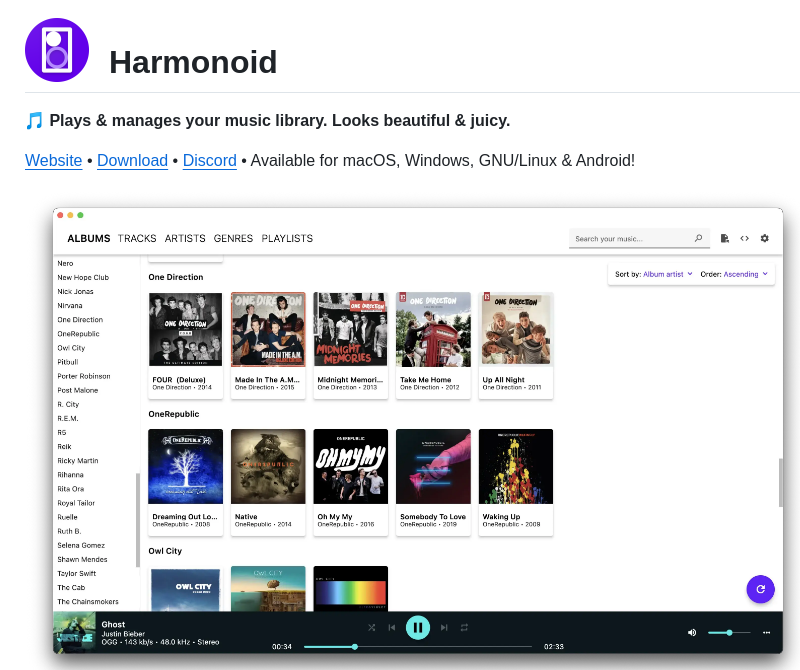This screenshot has height=670, width=800.
Task: Open the Sort by Album artist dropdown
Action: [x=664, y=273]
